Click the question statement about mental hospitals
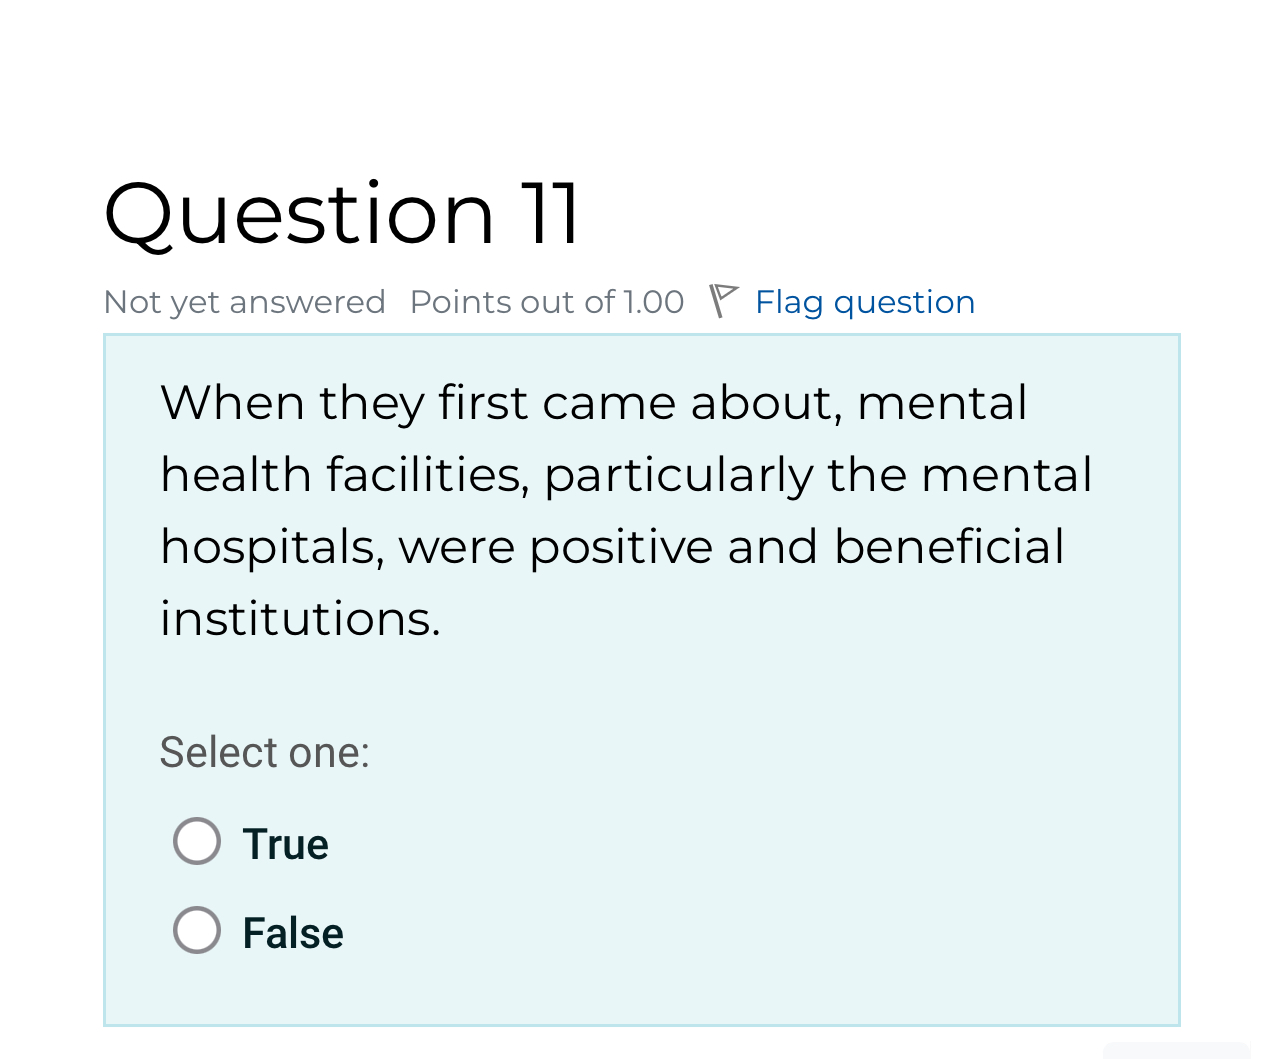Viewport: 1284px width, 1059px height. click(626, 510)
